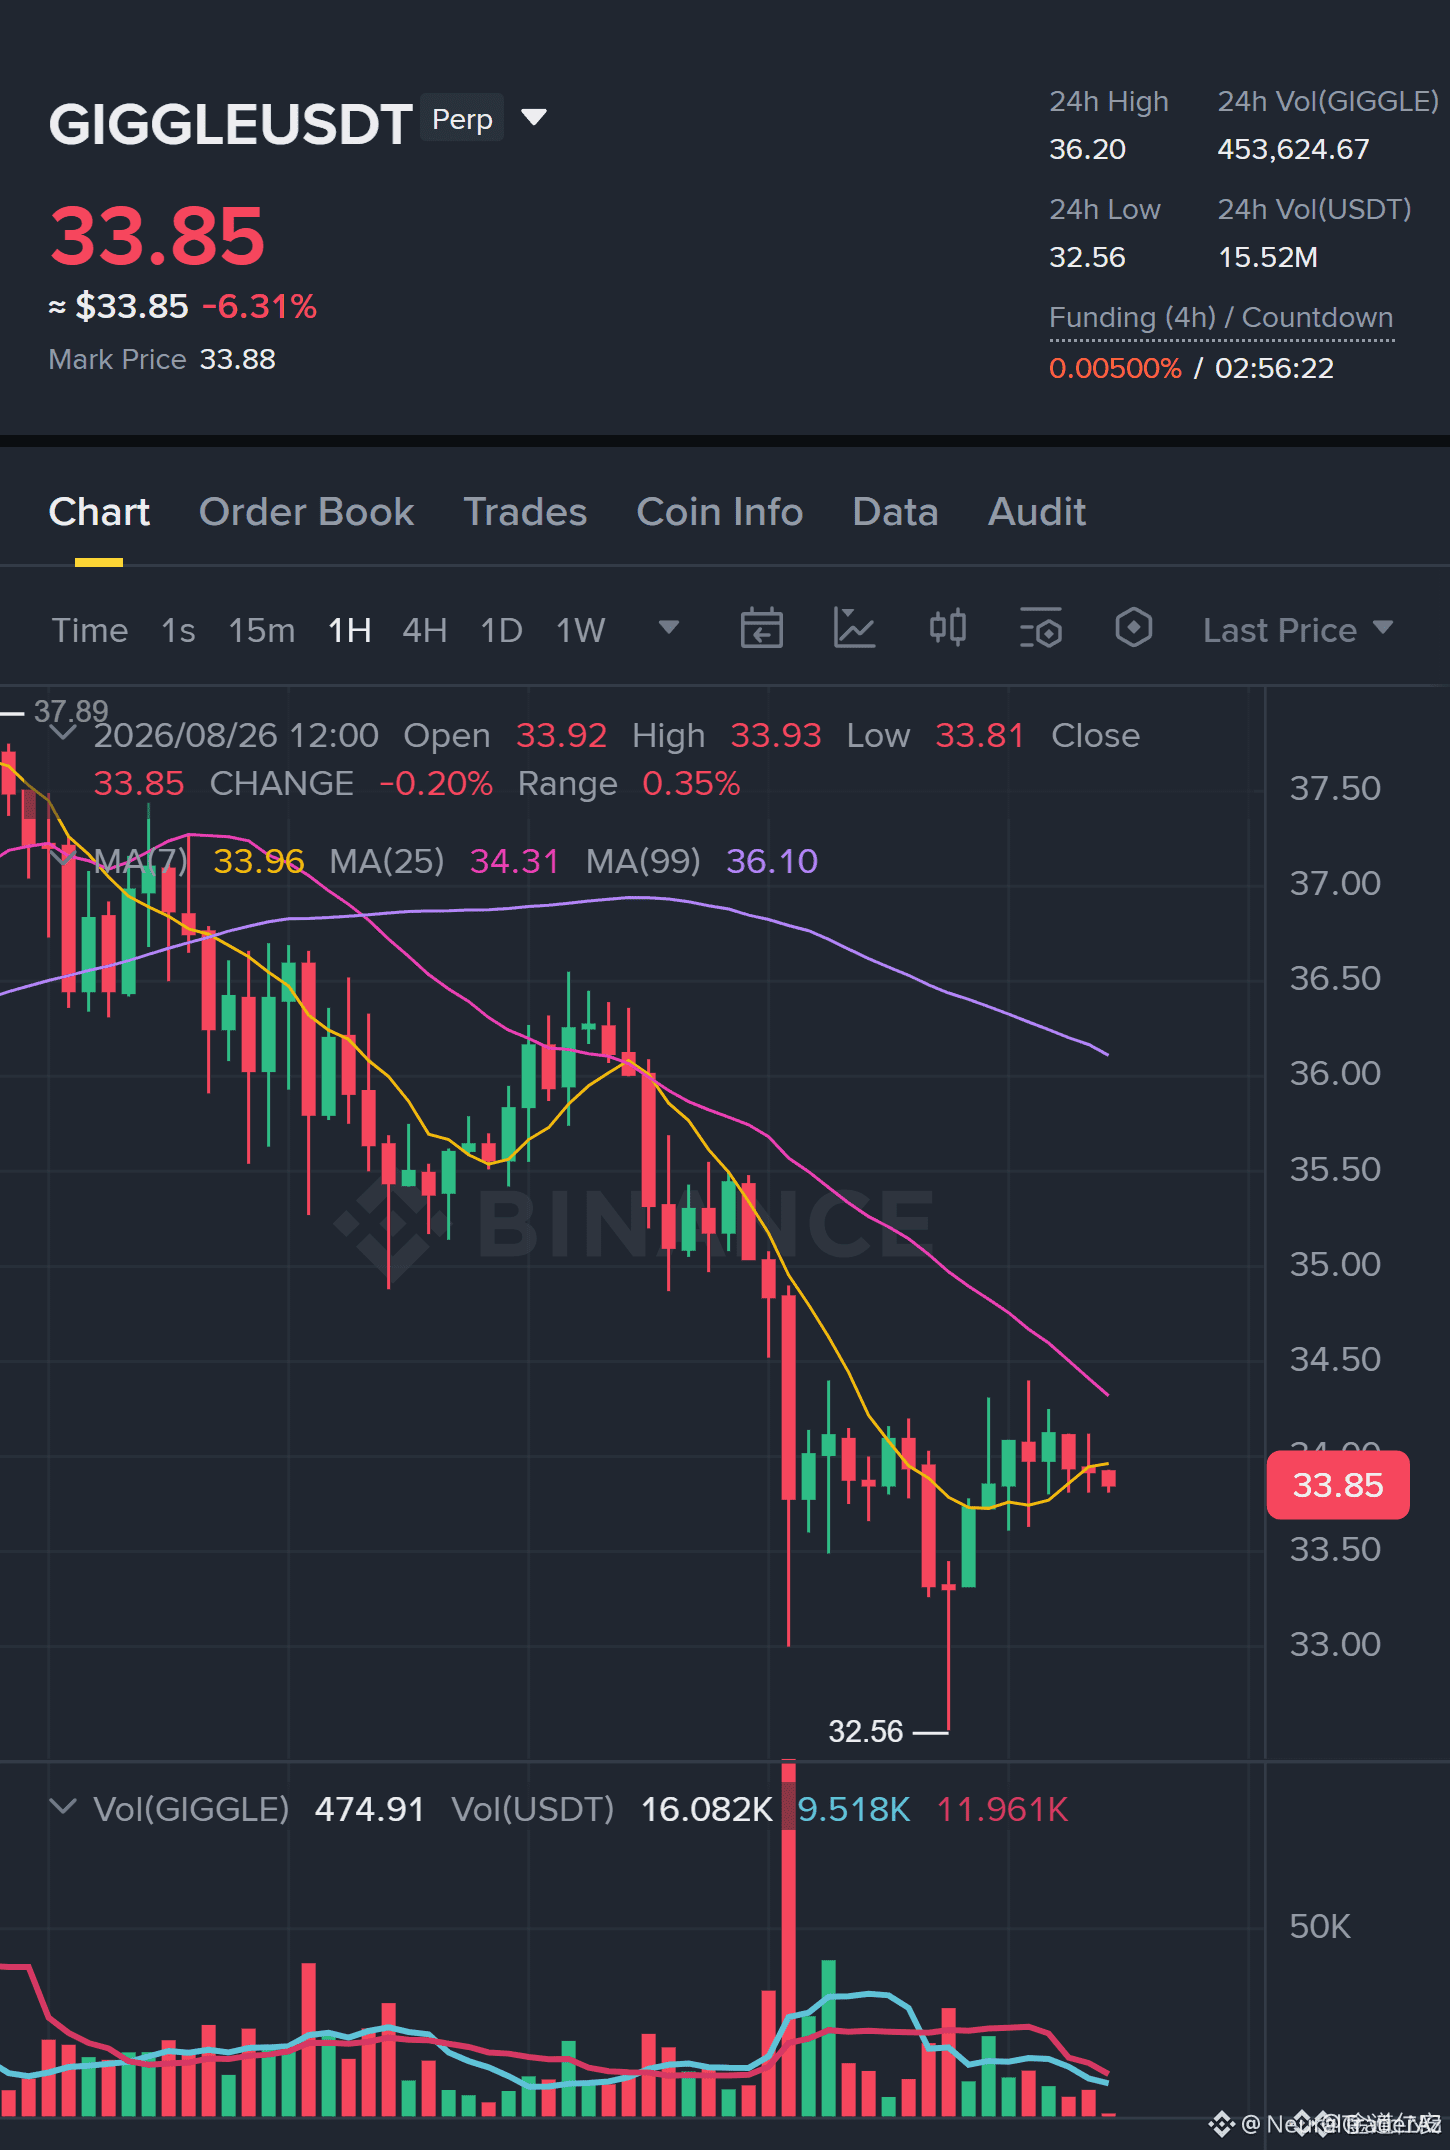Tap the 24h Low value 32.56

pos(1088,258)
